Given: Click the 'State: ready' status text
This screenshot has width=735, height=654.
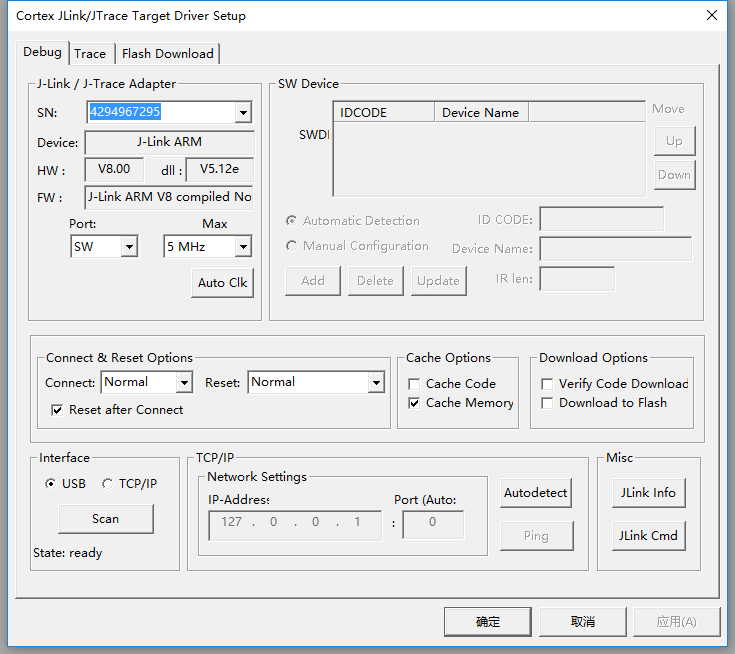Looking at the screenshot, I should tap(68, 553).
